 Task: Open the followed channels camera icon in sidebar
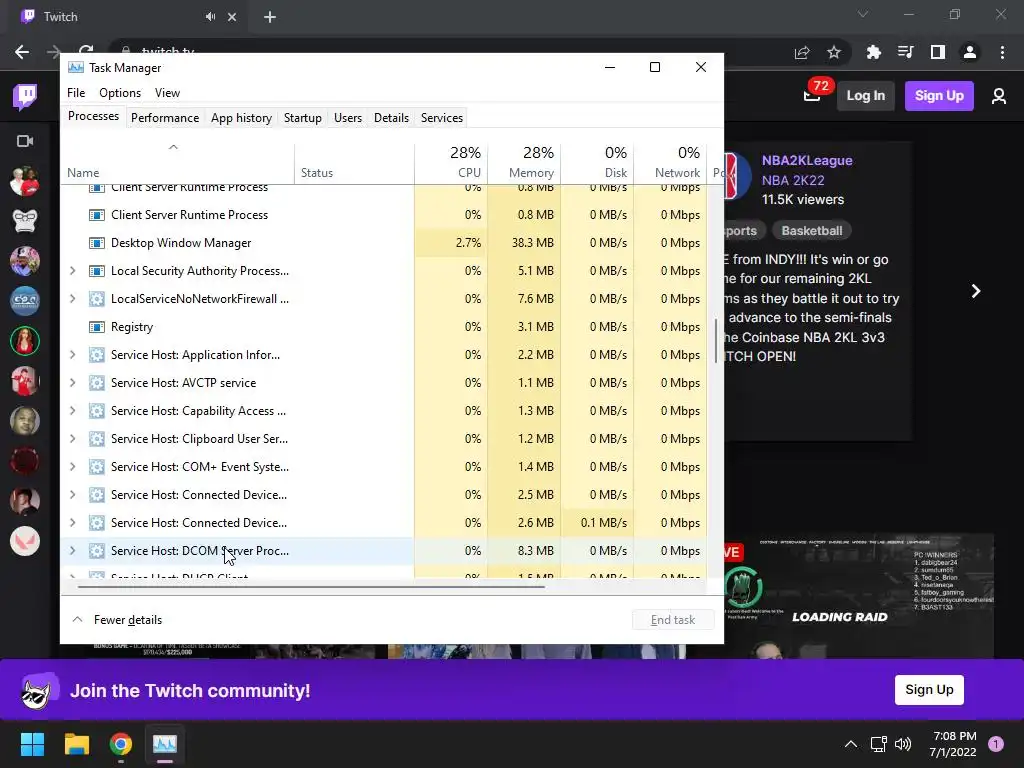(x=25, y=141)
